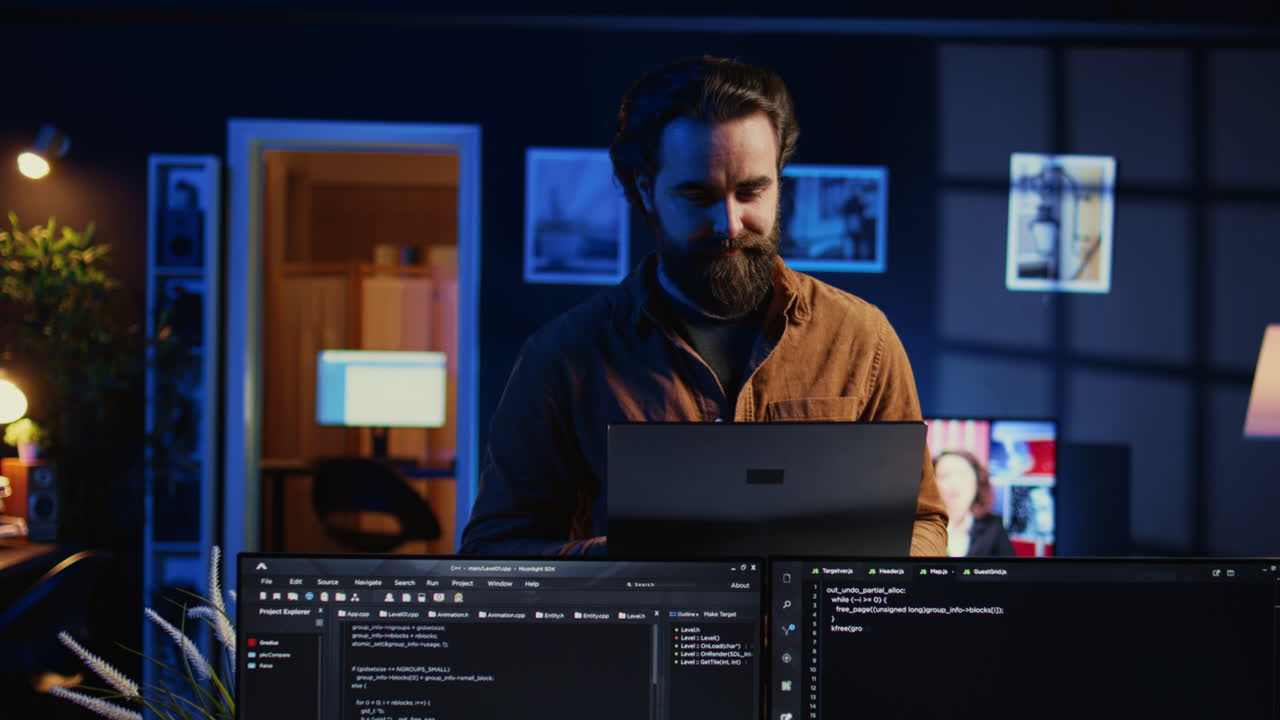Open the Navigate menu

pos(368,583)
